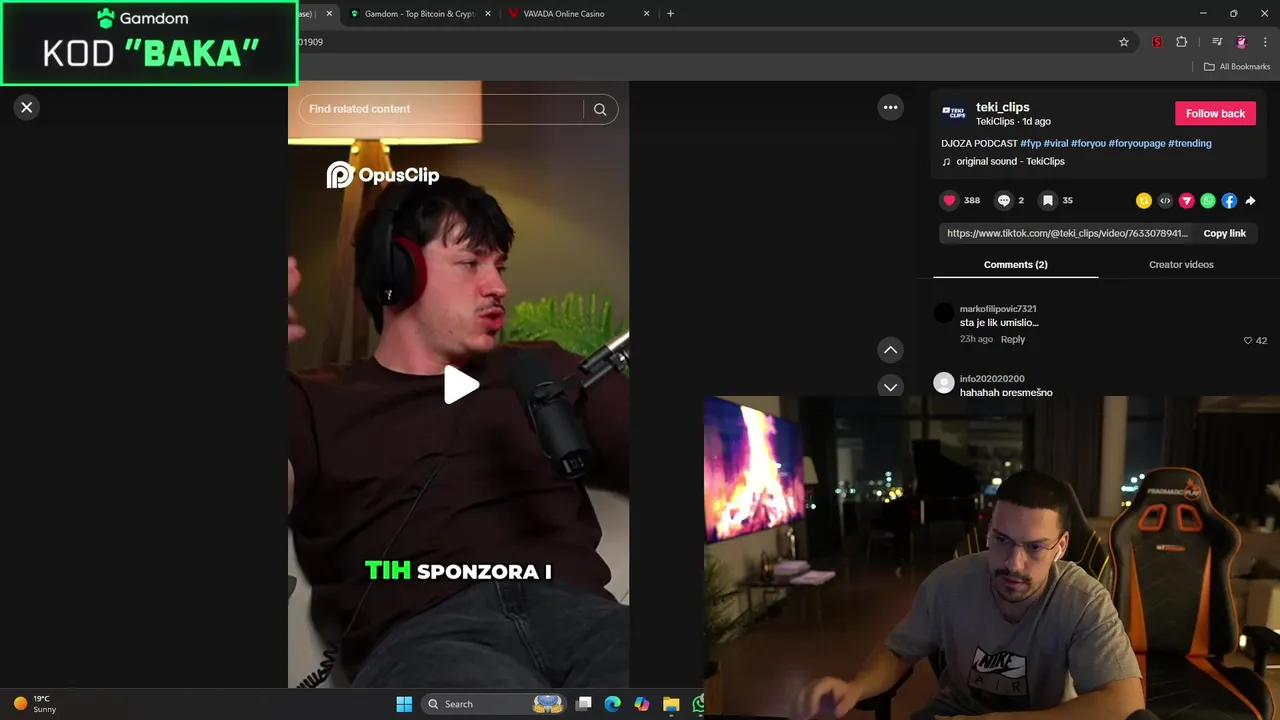Open markofilipovic7321 commenter profile
Image resolution: width=1280 pixels, height=720 pixels.
pos(998,309)
